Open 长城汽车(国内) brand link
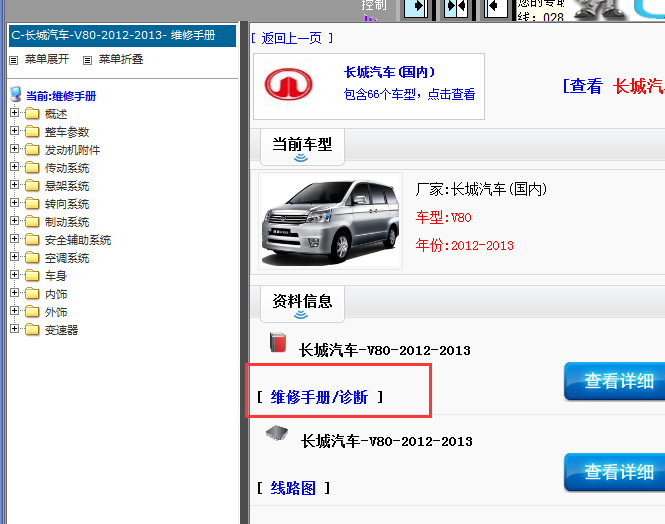Image resolution: width=665 pixels, height=524 pixels. [389, 72]
